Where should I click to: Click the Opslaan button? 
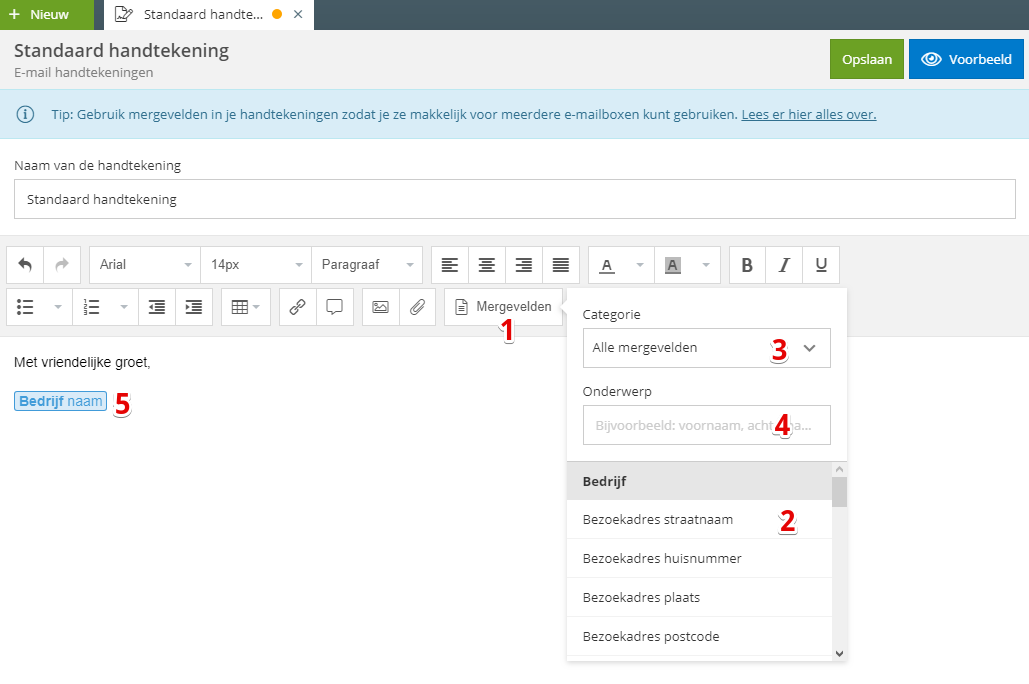click(866, 59)
